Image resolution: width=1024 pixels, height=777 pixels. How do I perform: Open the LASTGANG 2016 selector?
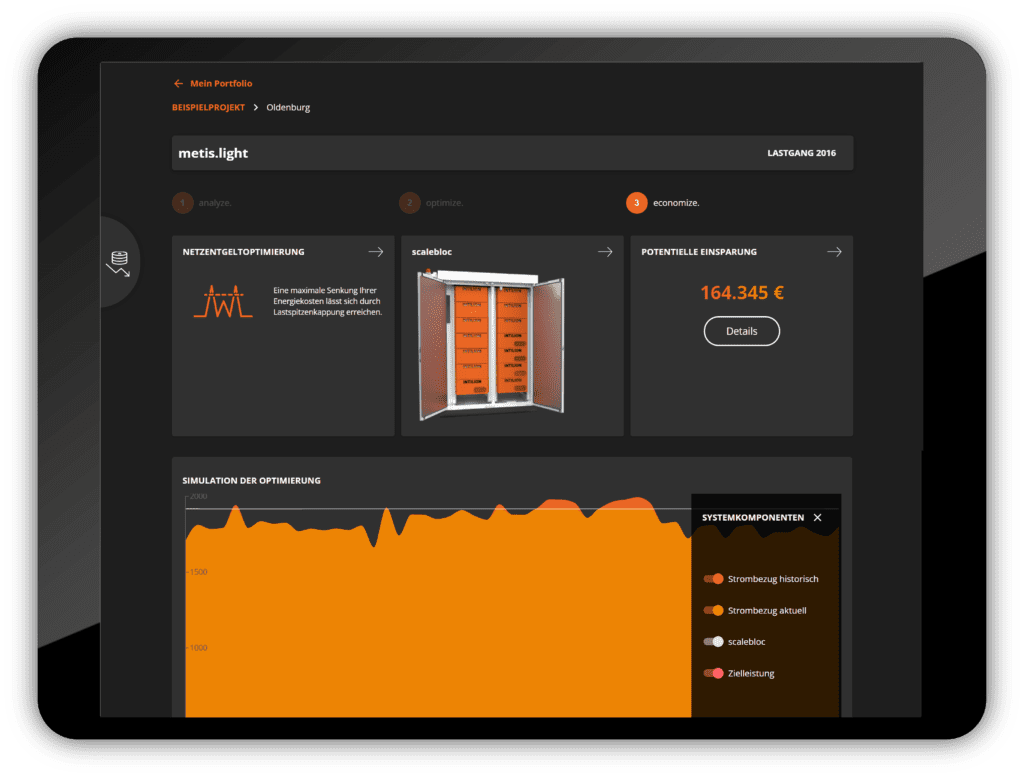click(801, 153)
